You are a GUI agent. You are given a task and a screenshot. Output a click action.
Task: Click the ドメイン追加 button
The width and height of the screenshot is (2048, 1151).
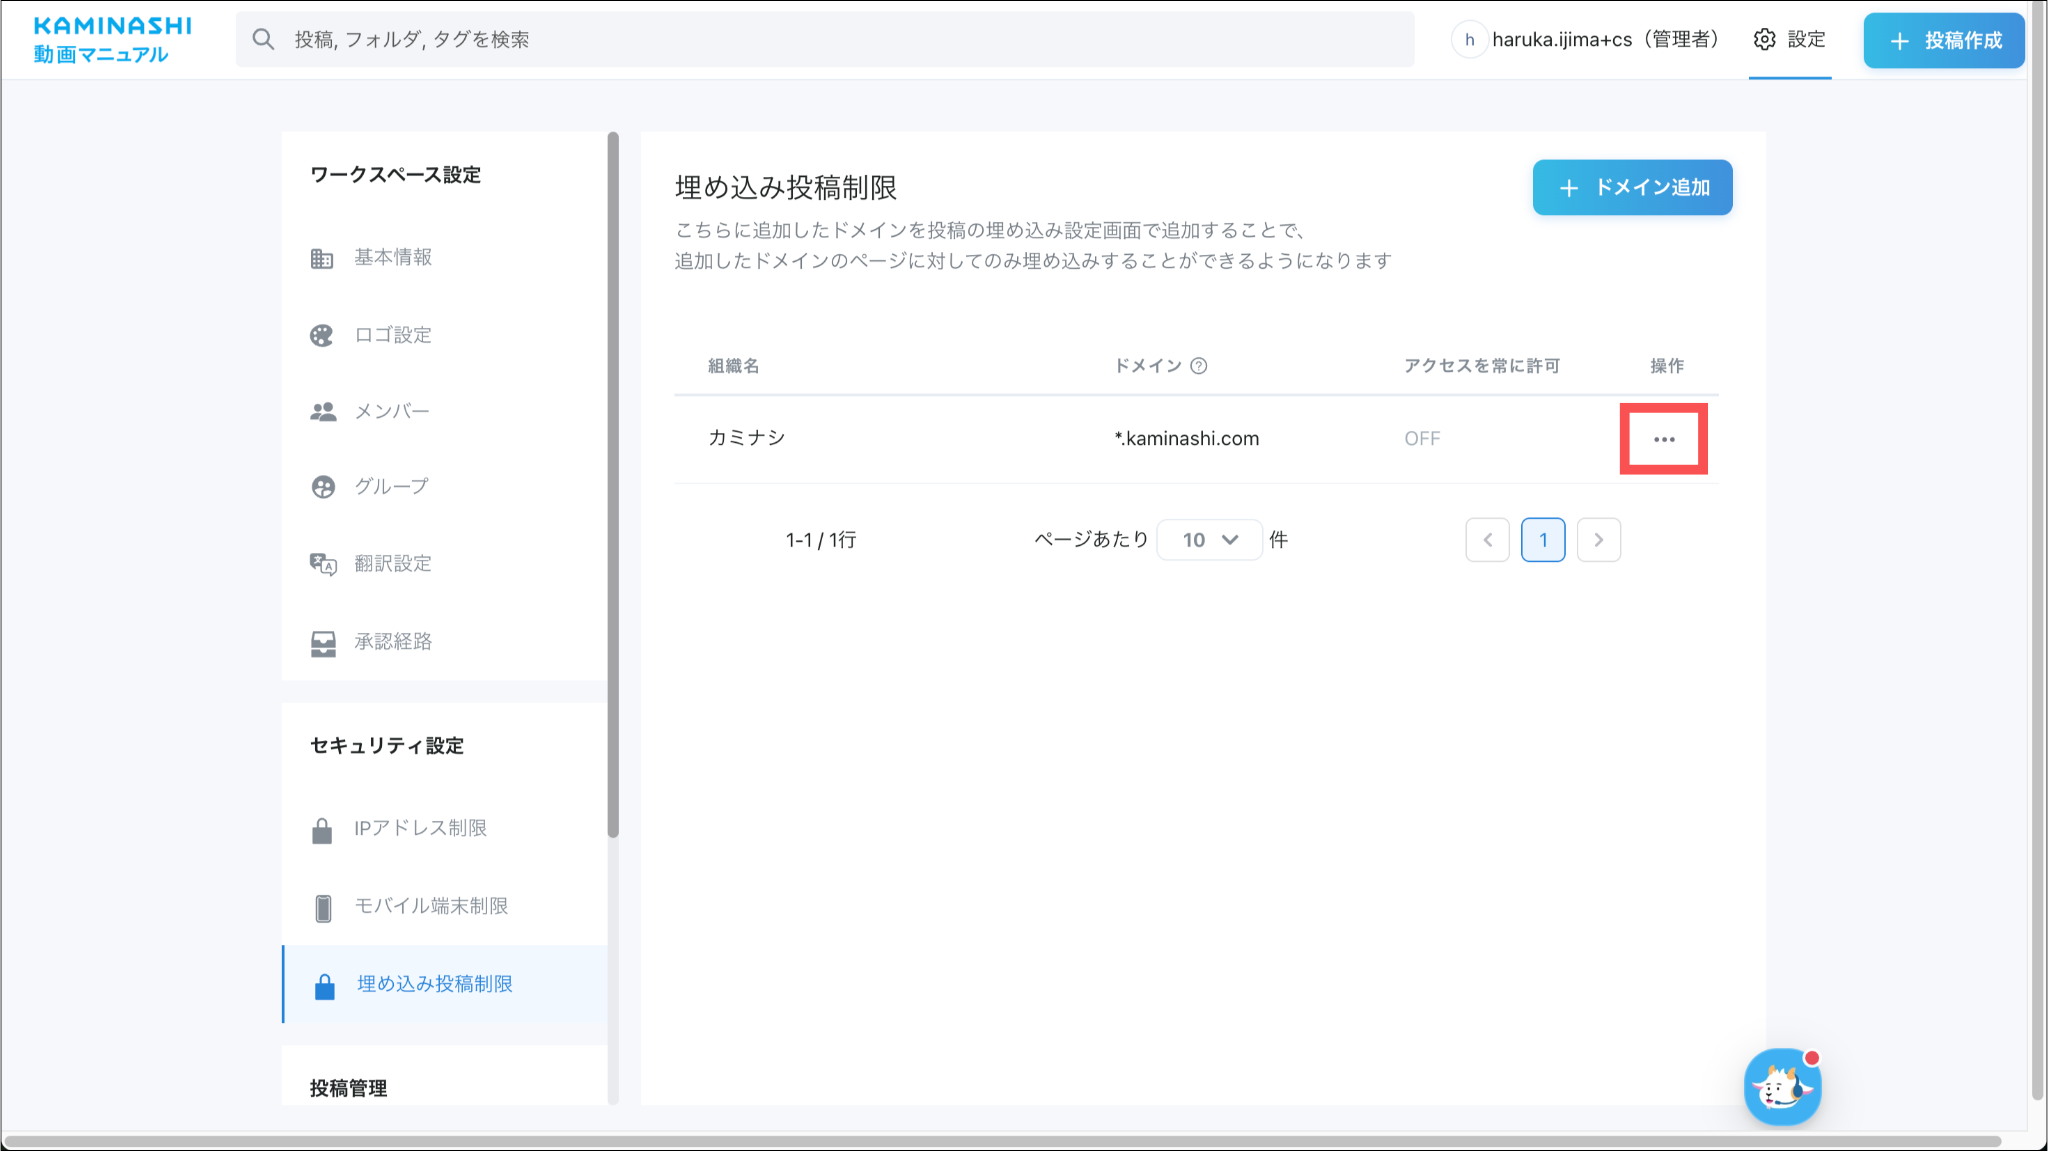point(1632,188)
